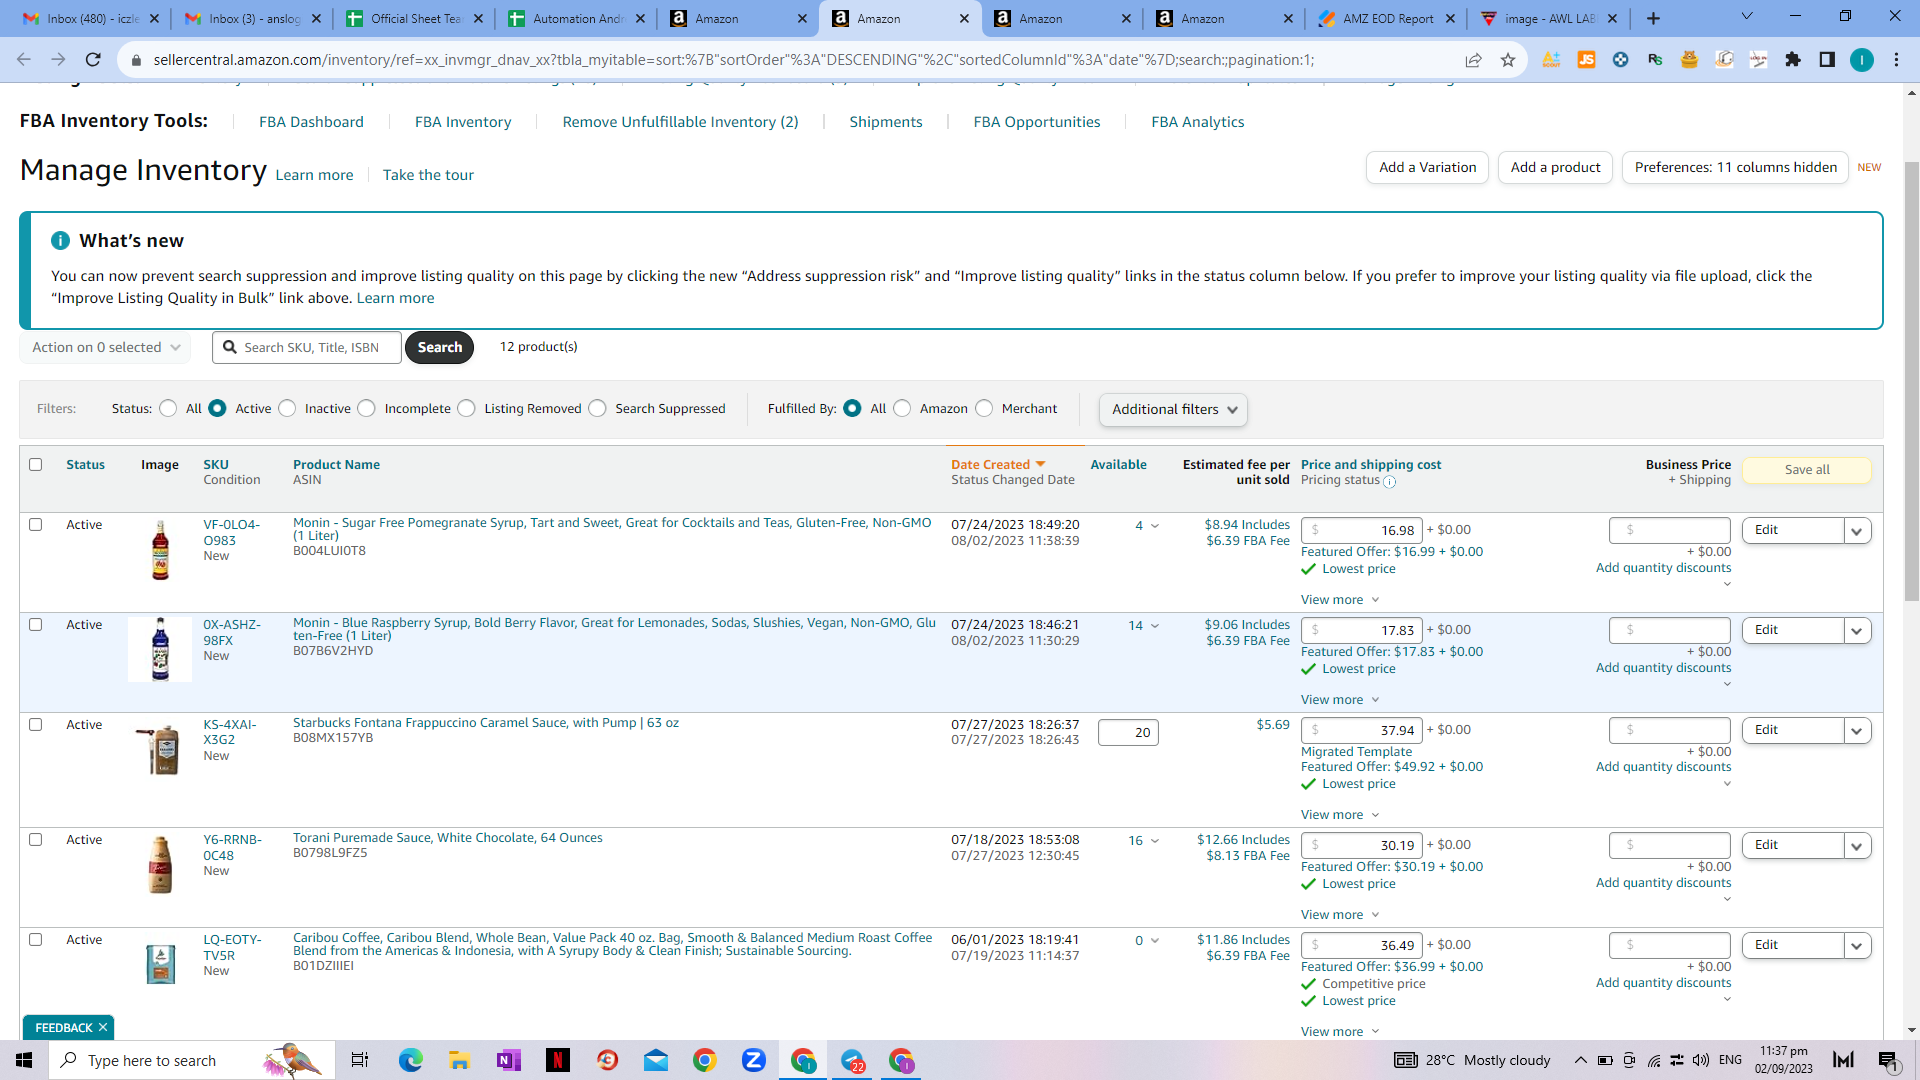Screen dimensions: 1920x1080
Task: Expand View more for Starbucks Caramel Sauce row
Action: coord(1340,815)
